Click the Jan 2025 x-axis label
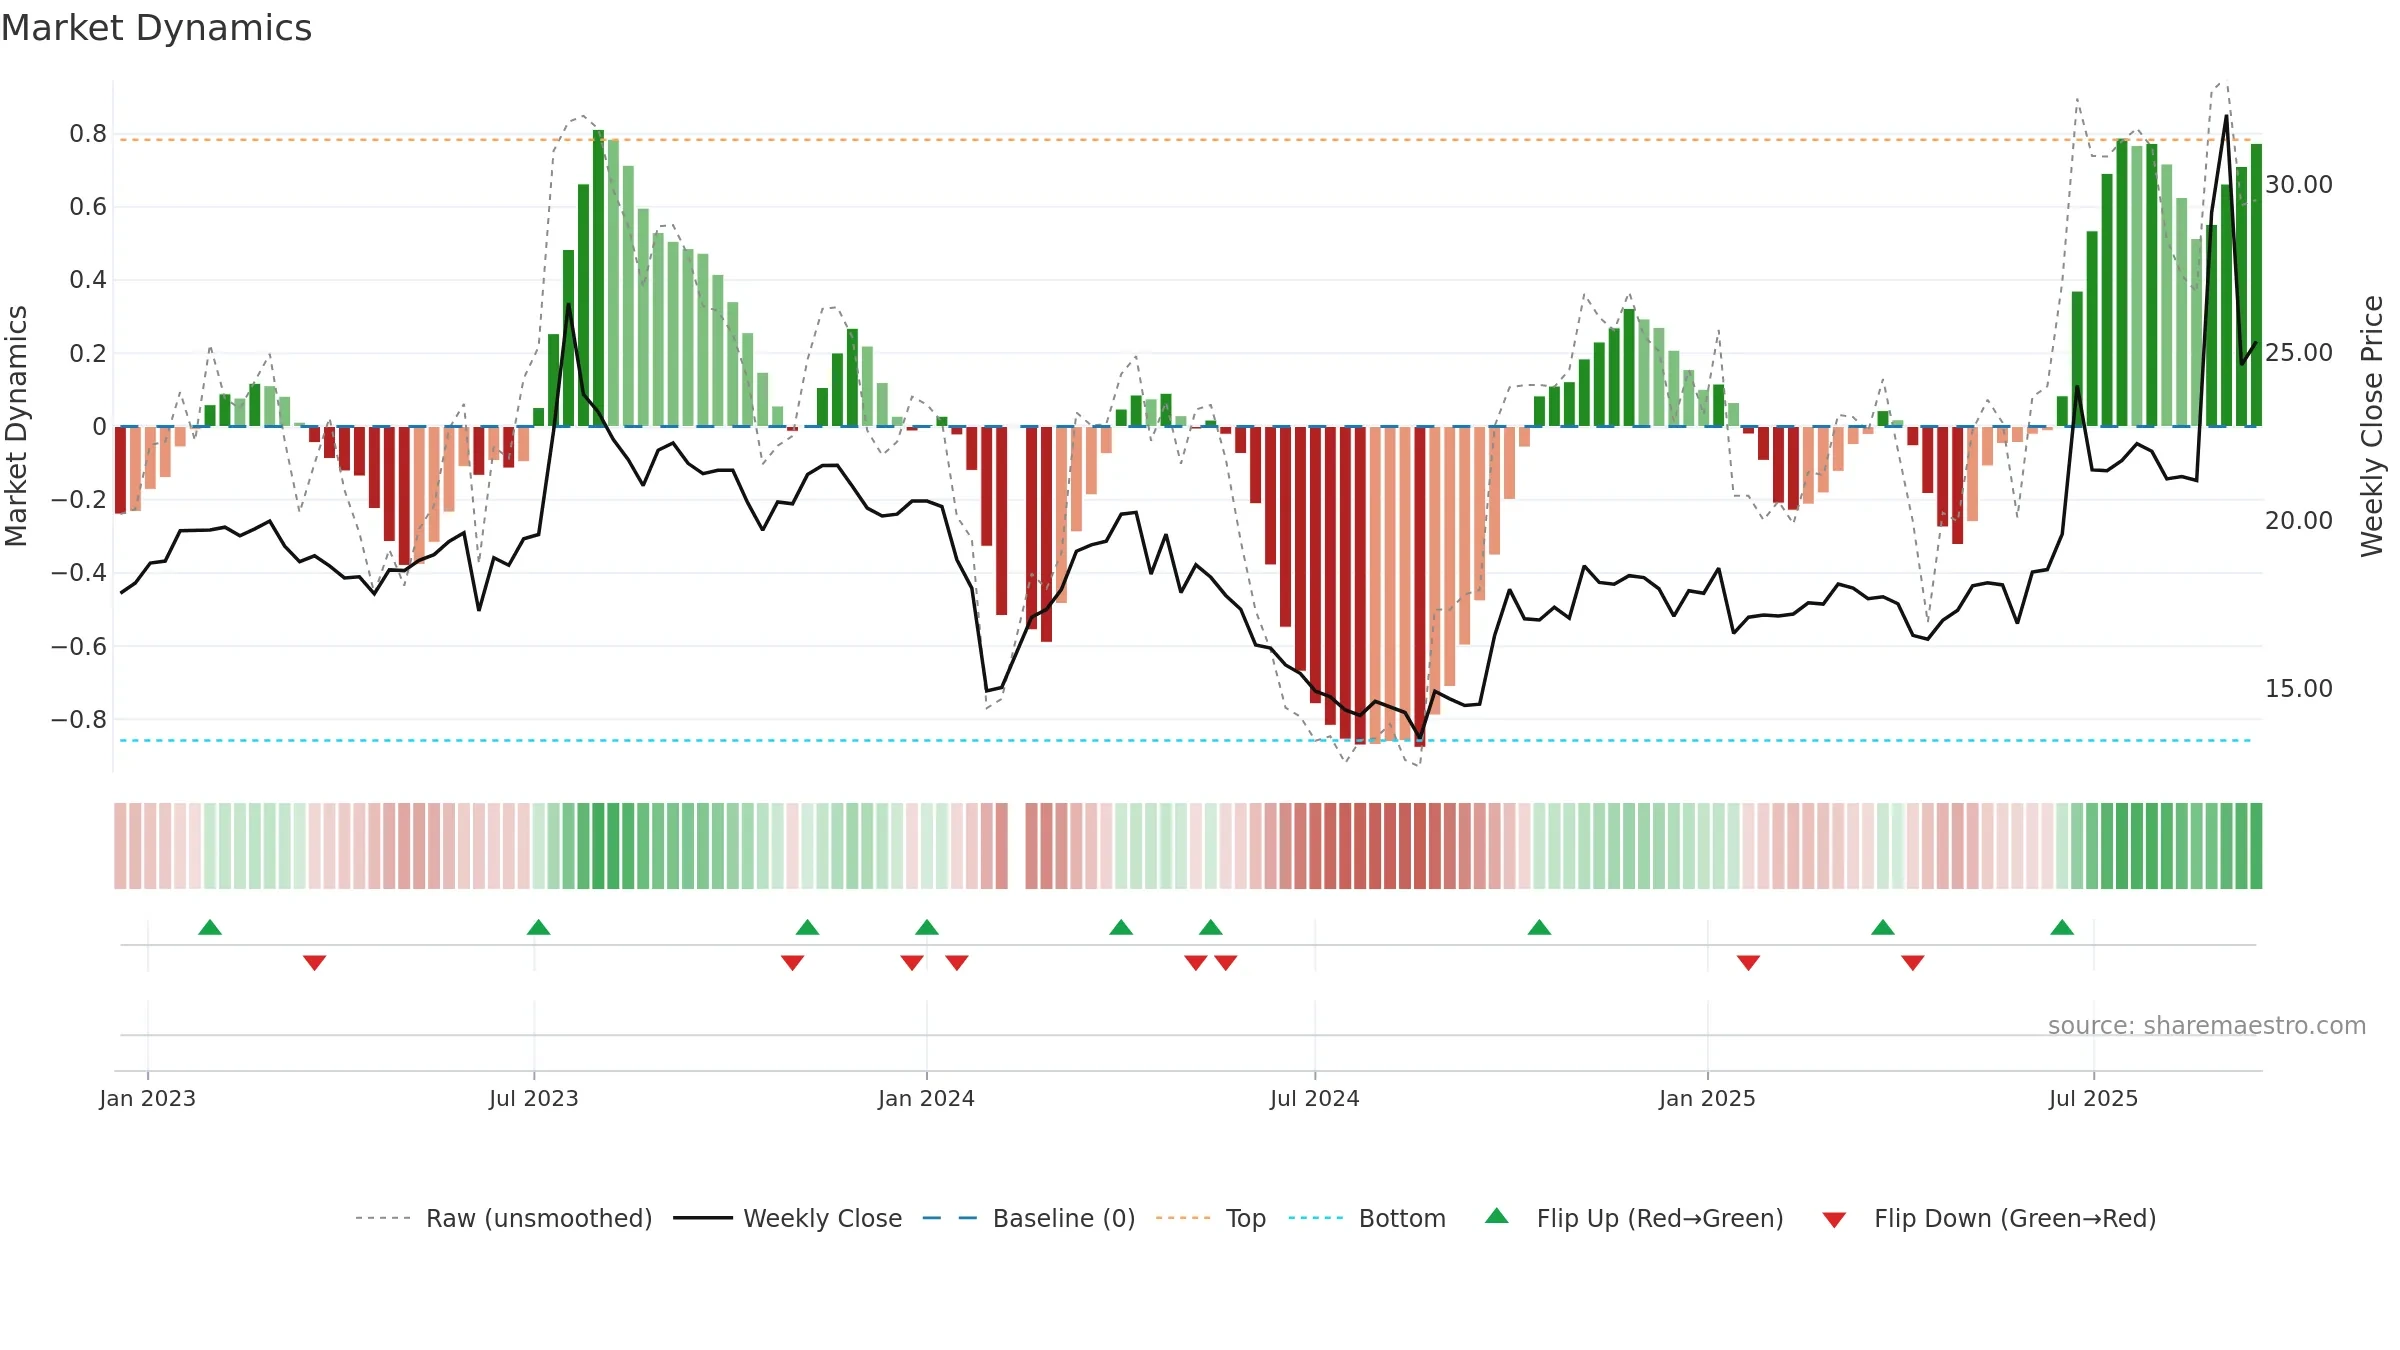The height and width of the screenshot is (1350, 2400). 1708,1098
